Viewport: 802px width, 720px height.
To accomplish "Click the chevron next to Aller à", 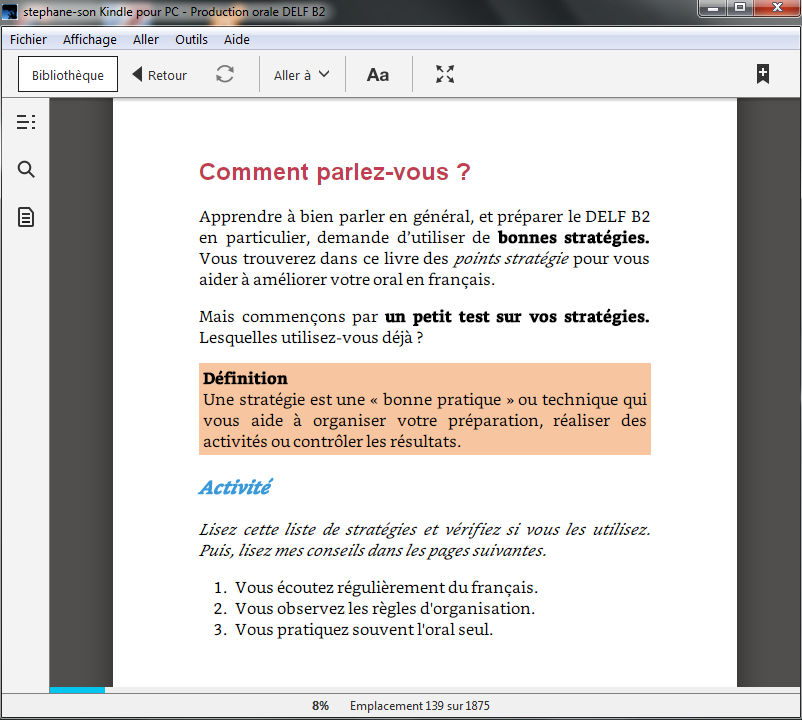I will [324, 74].
